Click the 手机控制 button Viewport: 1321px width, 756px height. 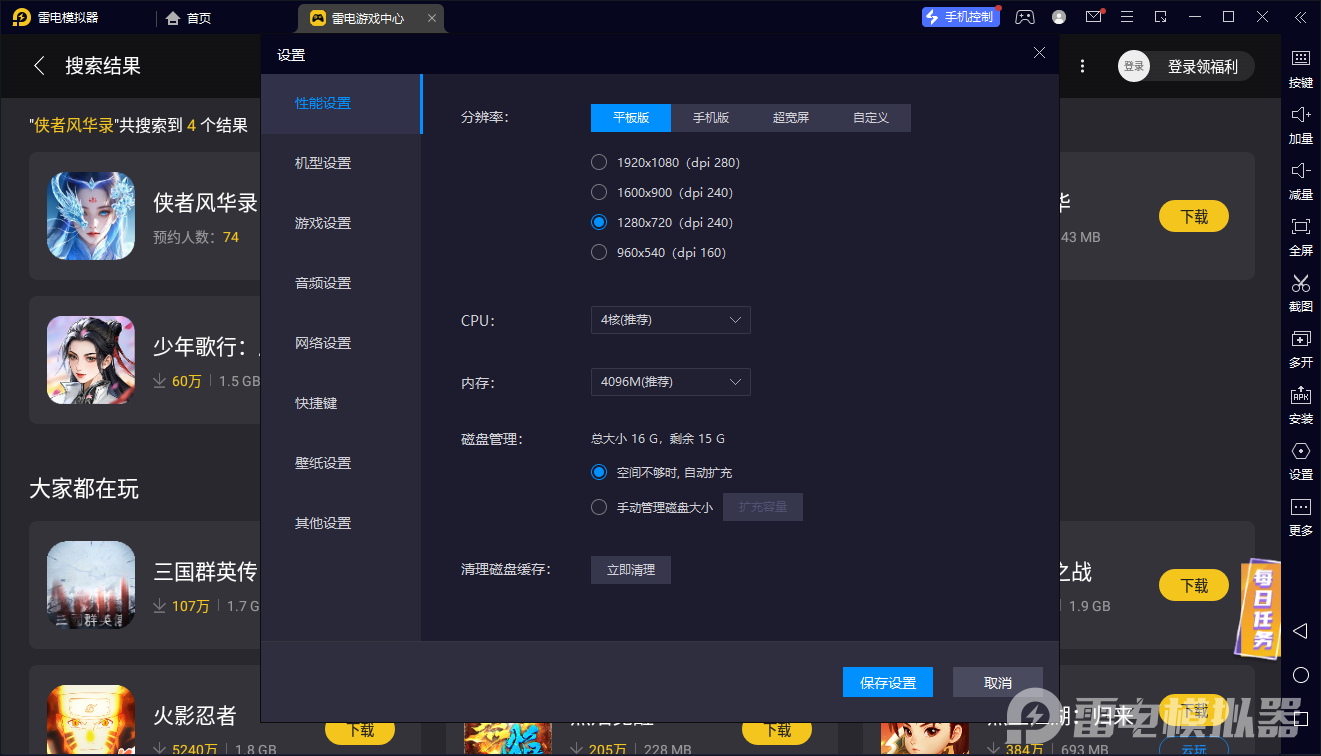pyautogui.click(x=961, y=17)
